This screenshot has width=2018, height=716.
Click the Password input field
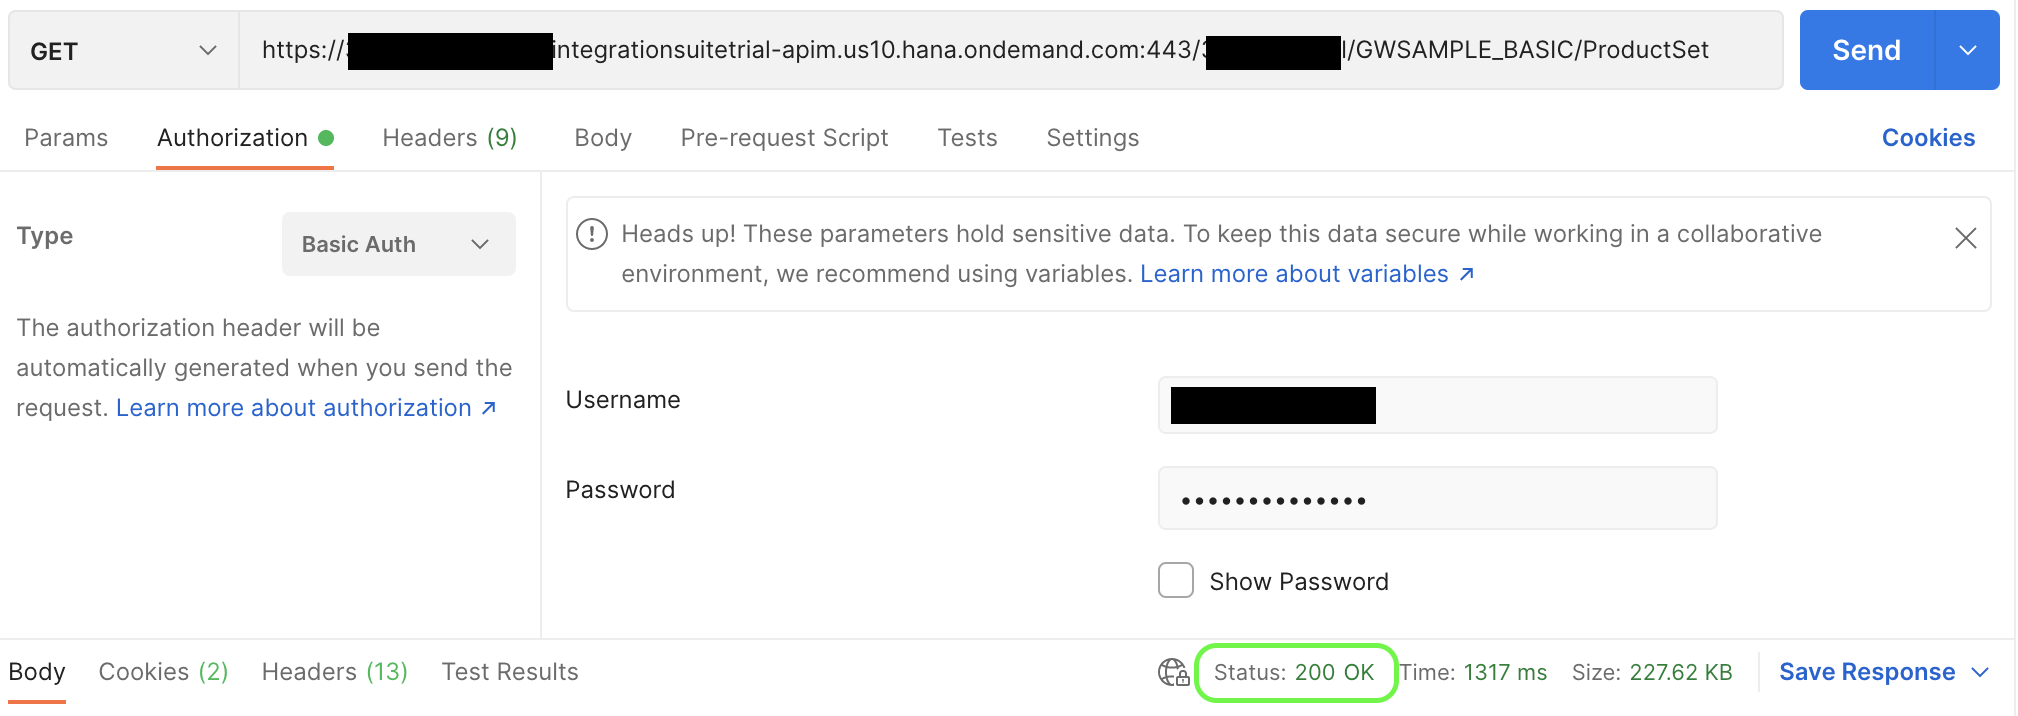point(1436,499)
